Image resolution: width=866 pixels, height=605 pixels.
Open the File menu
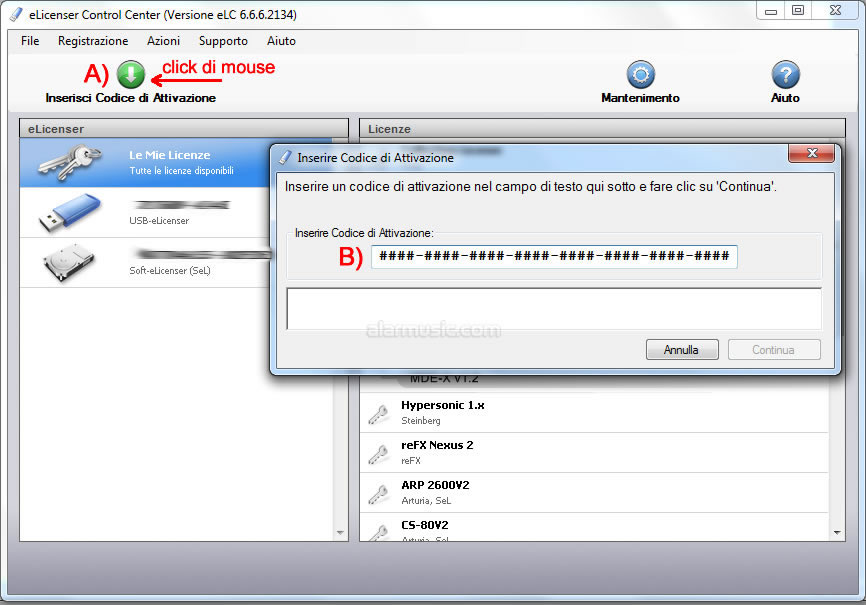(x=30, y=41)
